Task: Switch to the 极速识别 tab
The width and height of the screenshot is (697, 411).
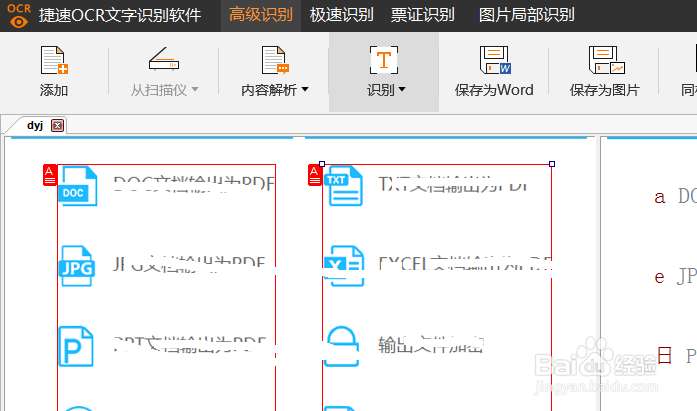Action: [x=341, y=15]
